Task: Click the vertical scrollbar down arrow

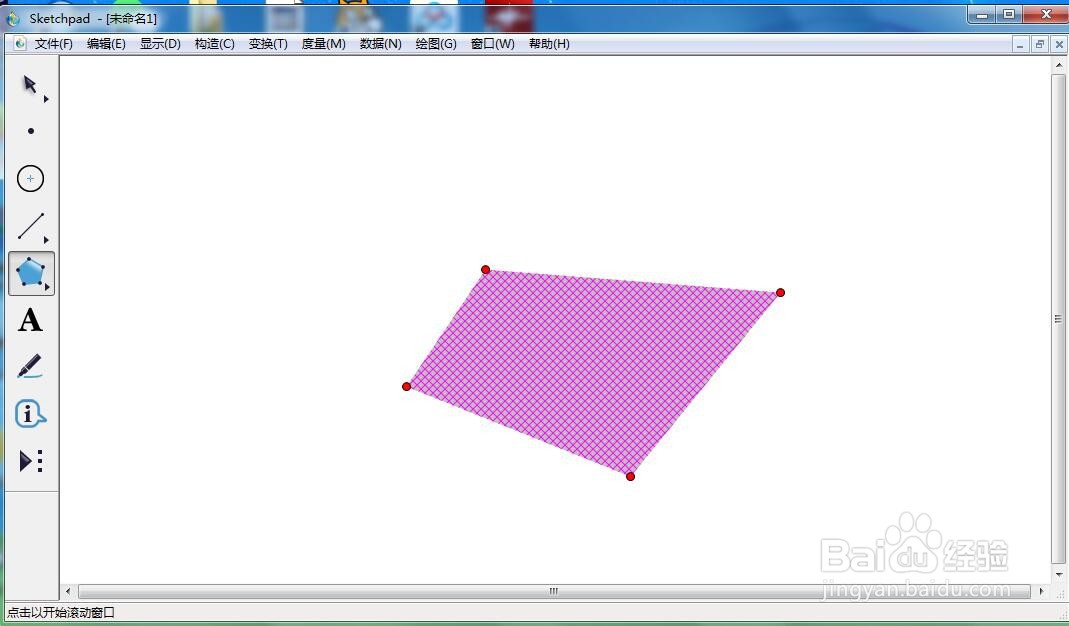Action: point(1059,575)
